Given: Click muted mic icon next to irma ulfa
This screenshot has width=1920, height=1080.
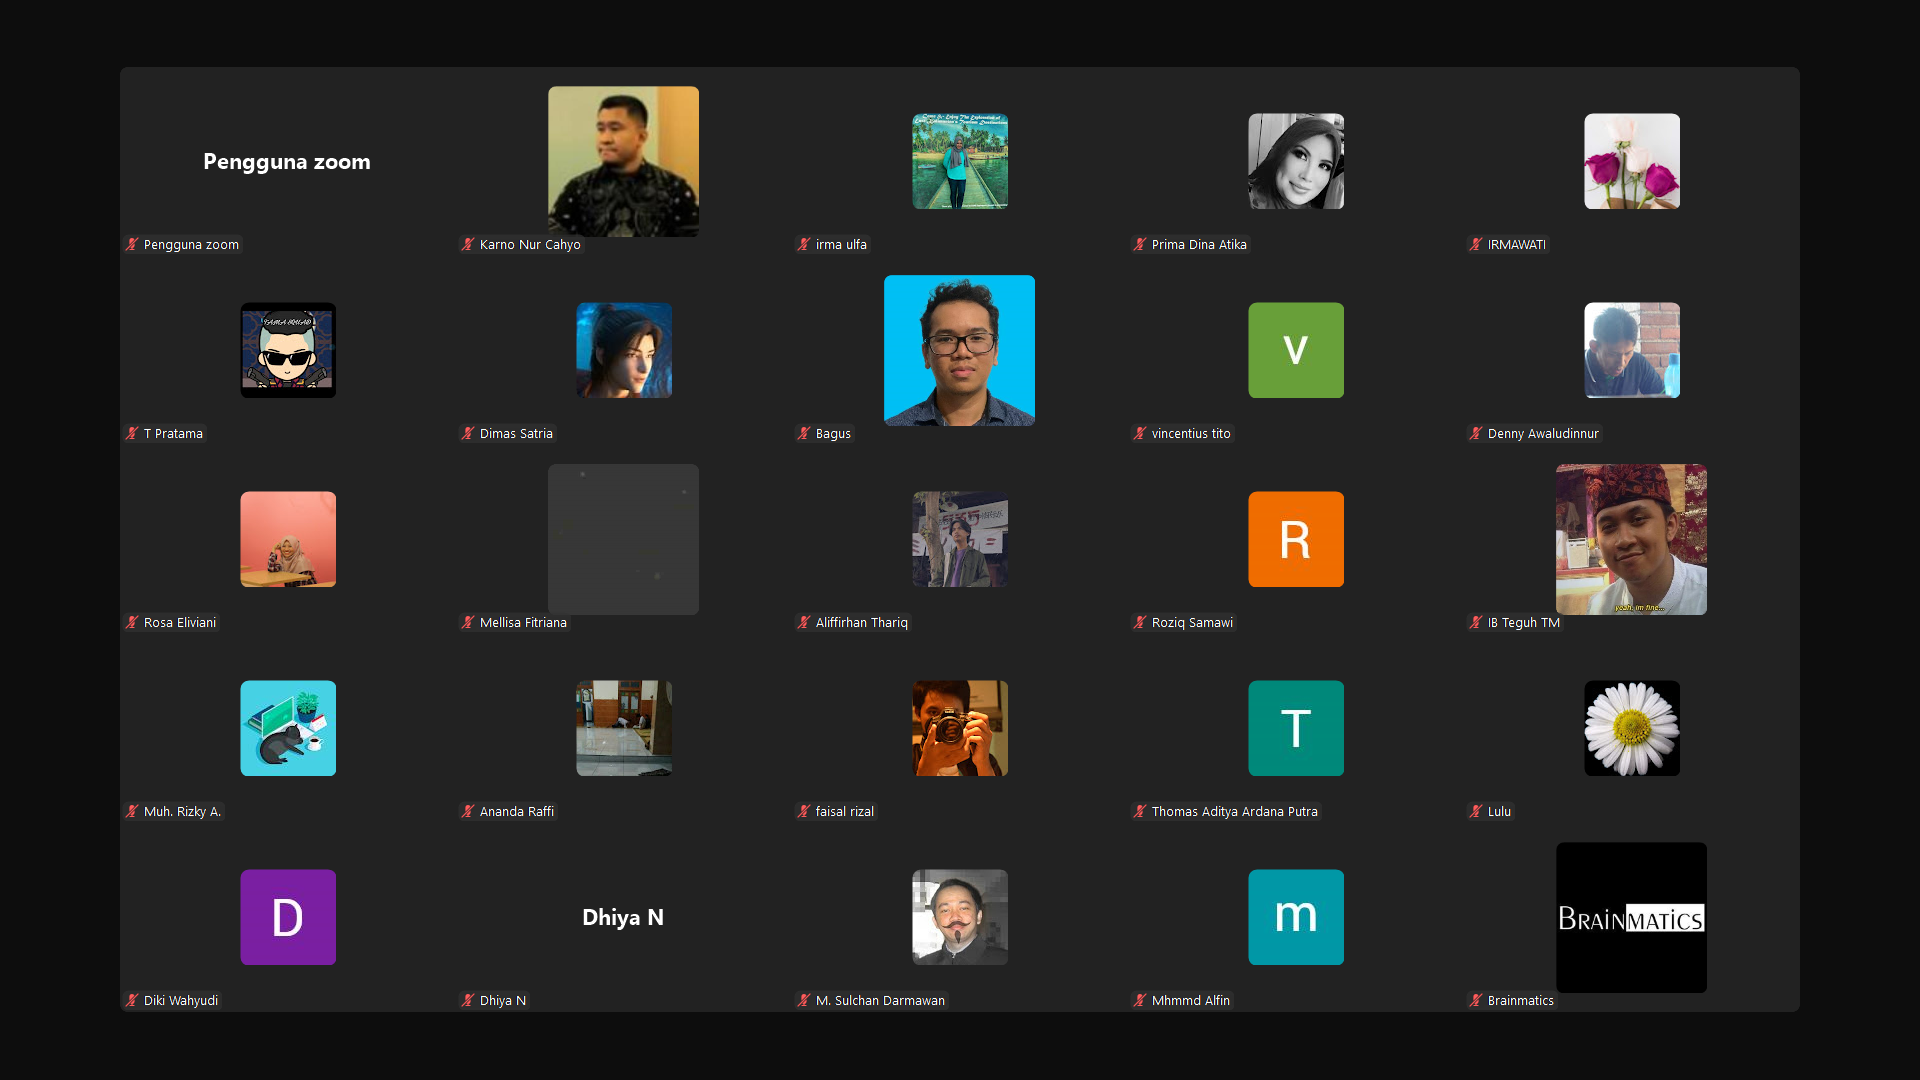Looking at the screenshot, I should [x=804, y=244].
